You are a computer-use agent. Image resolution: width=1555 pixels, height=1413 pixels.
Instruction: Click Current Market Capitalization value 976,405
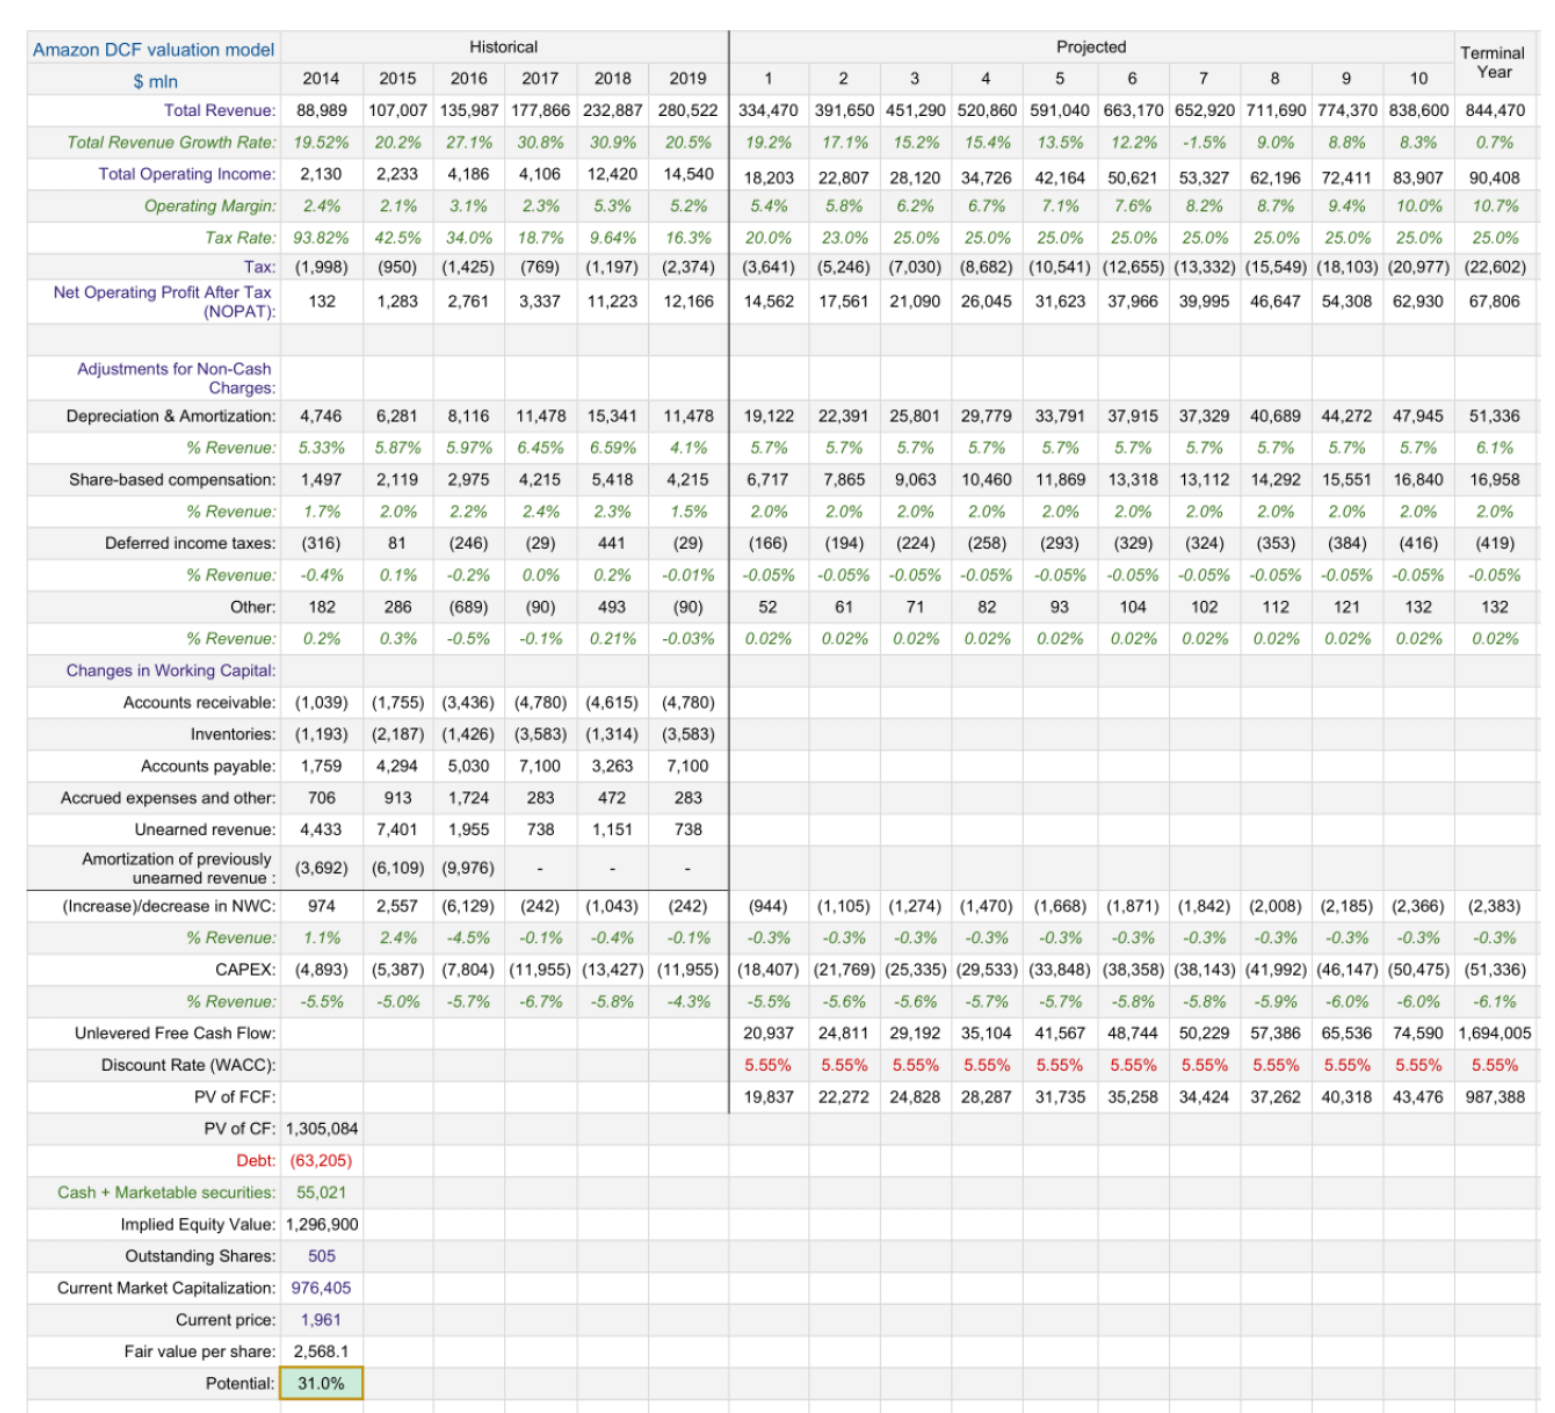(x=321, y=1288)
